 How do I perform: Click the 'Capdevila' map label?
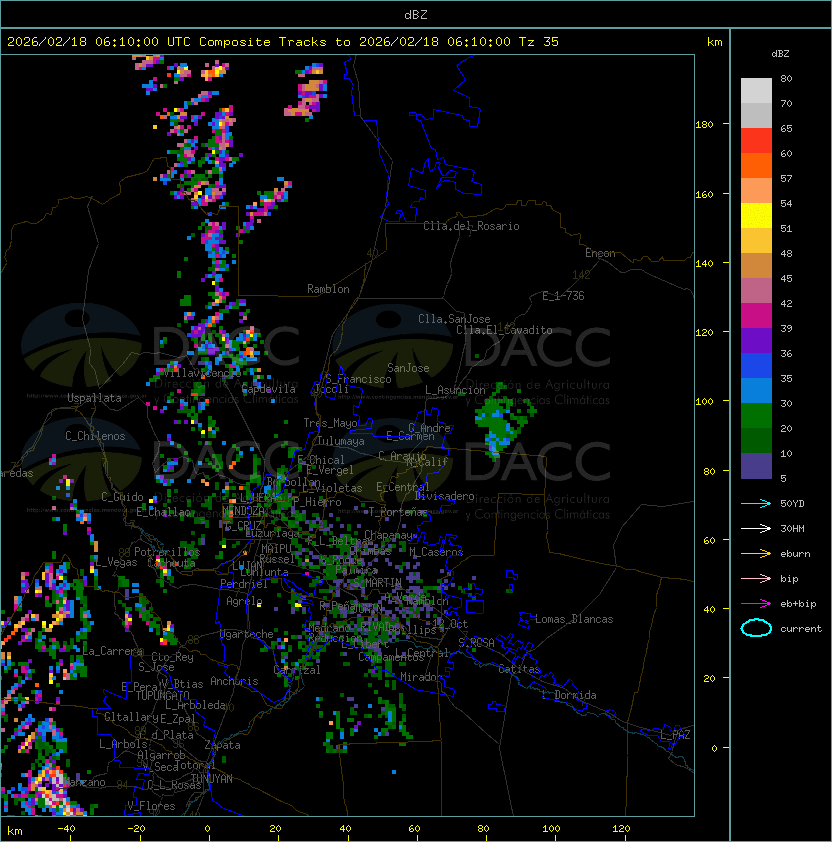(x=269, y=389)
